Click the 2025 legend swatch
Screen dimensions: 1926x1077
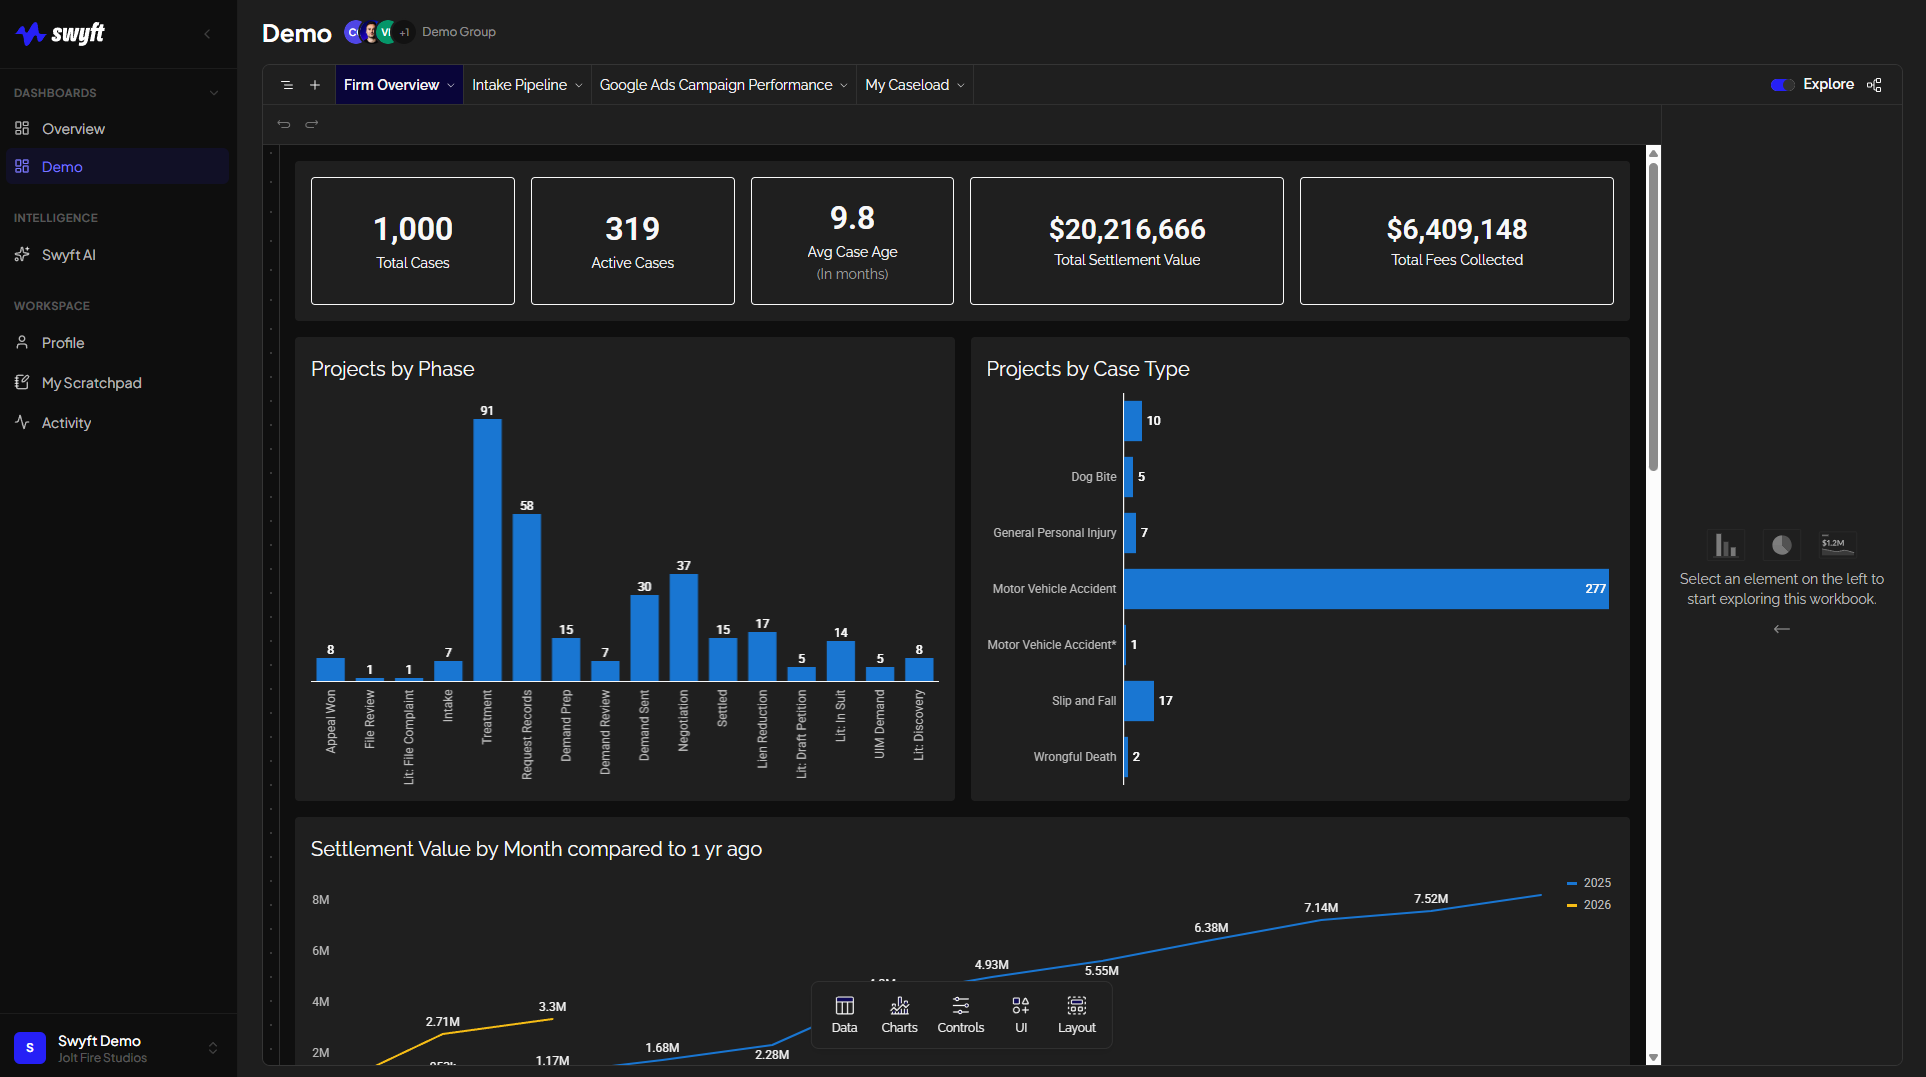[1572, 883]
